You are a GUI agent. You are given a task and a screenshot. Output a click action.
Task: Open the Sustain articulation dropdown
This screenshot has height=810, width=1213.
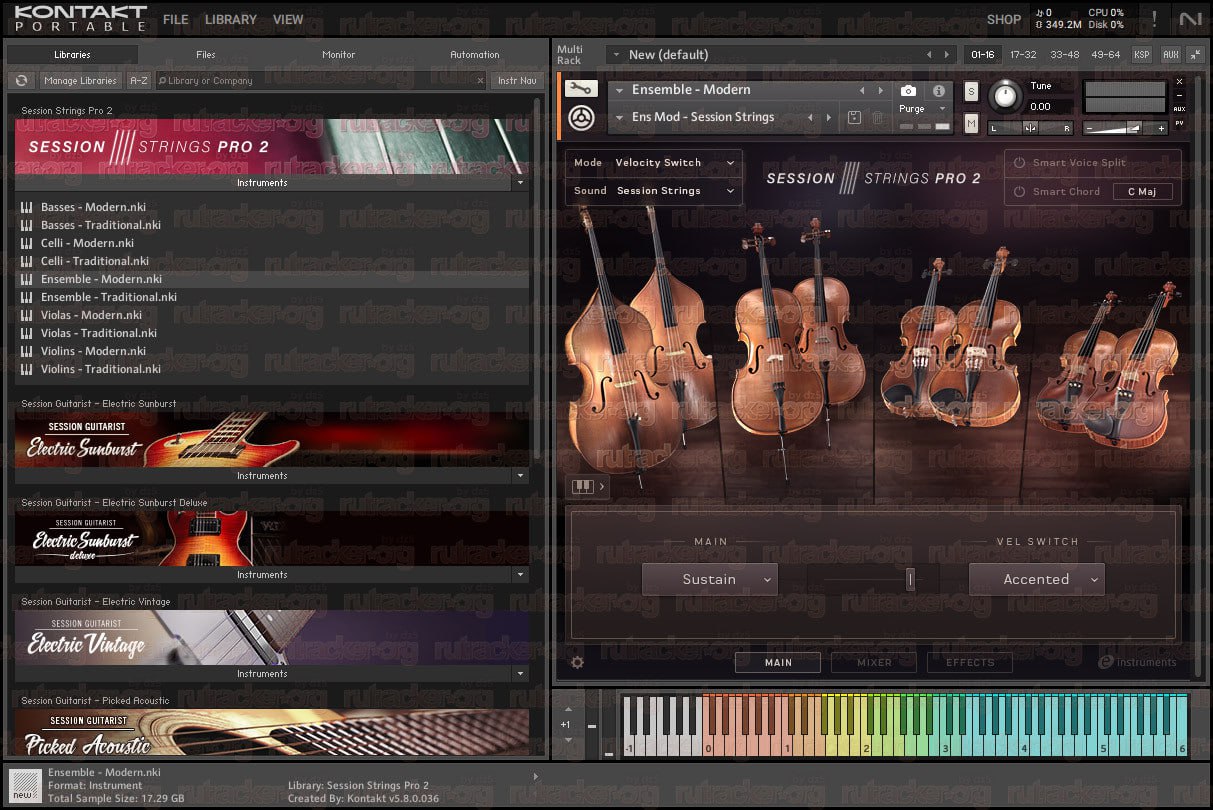(x=709, y=579)
